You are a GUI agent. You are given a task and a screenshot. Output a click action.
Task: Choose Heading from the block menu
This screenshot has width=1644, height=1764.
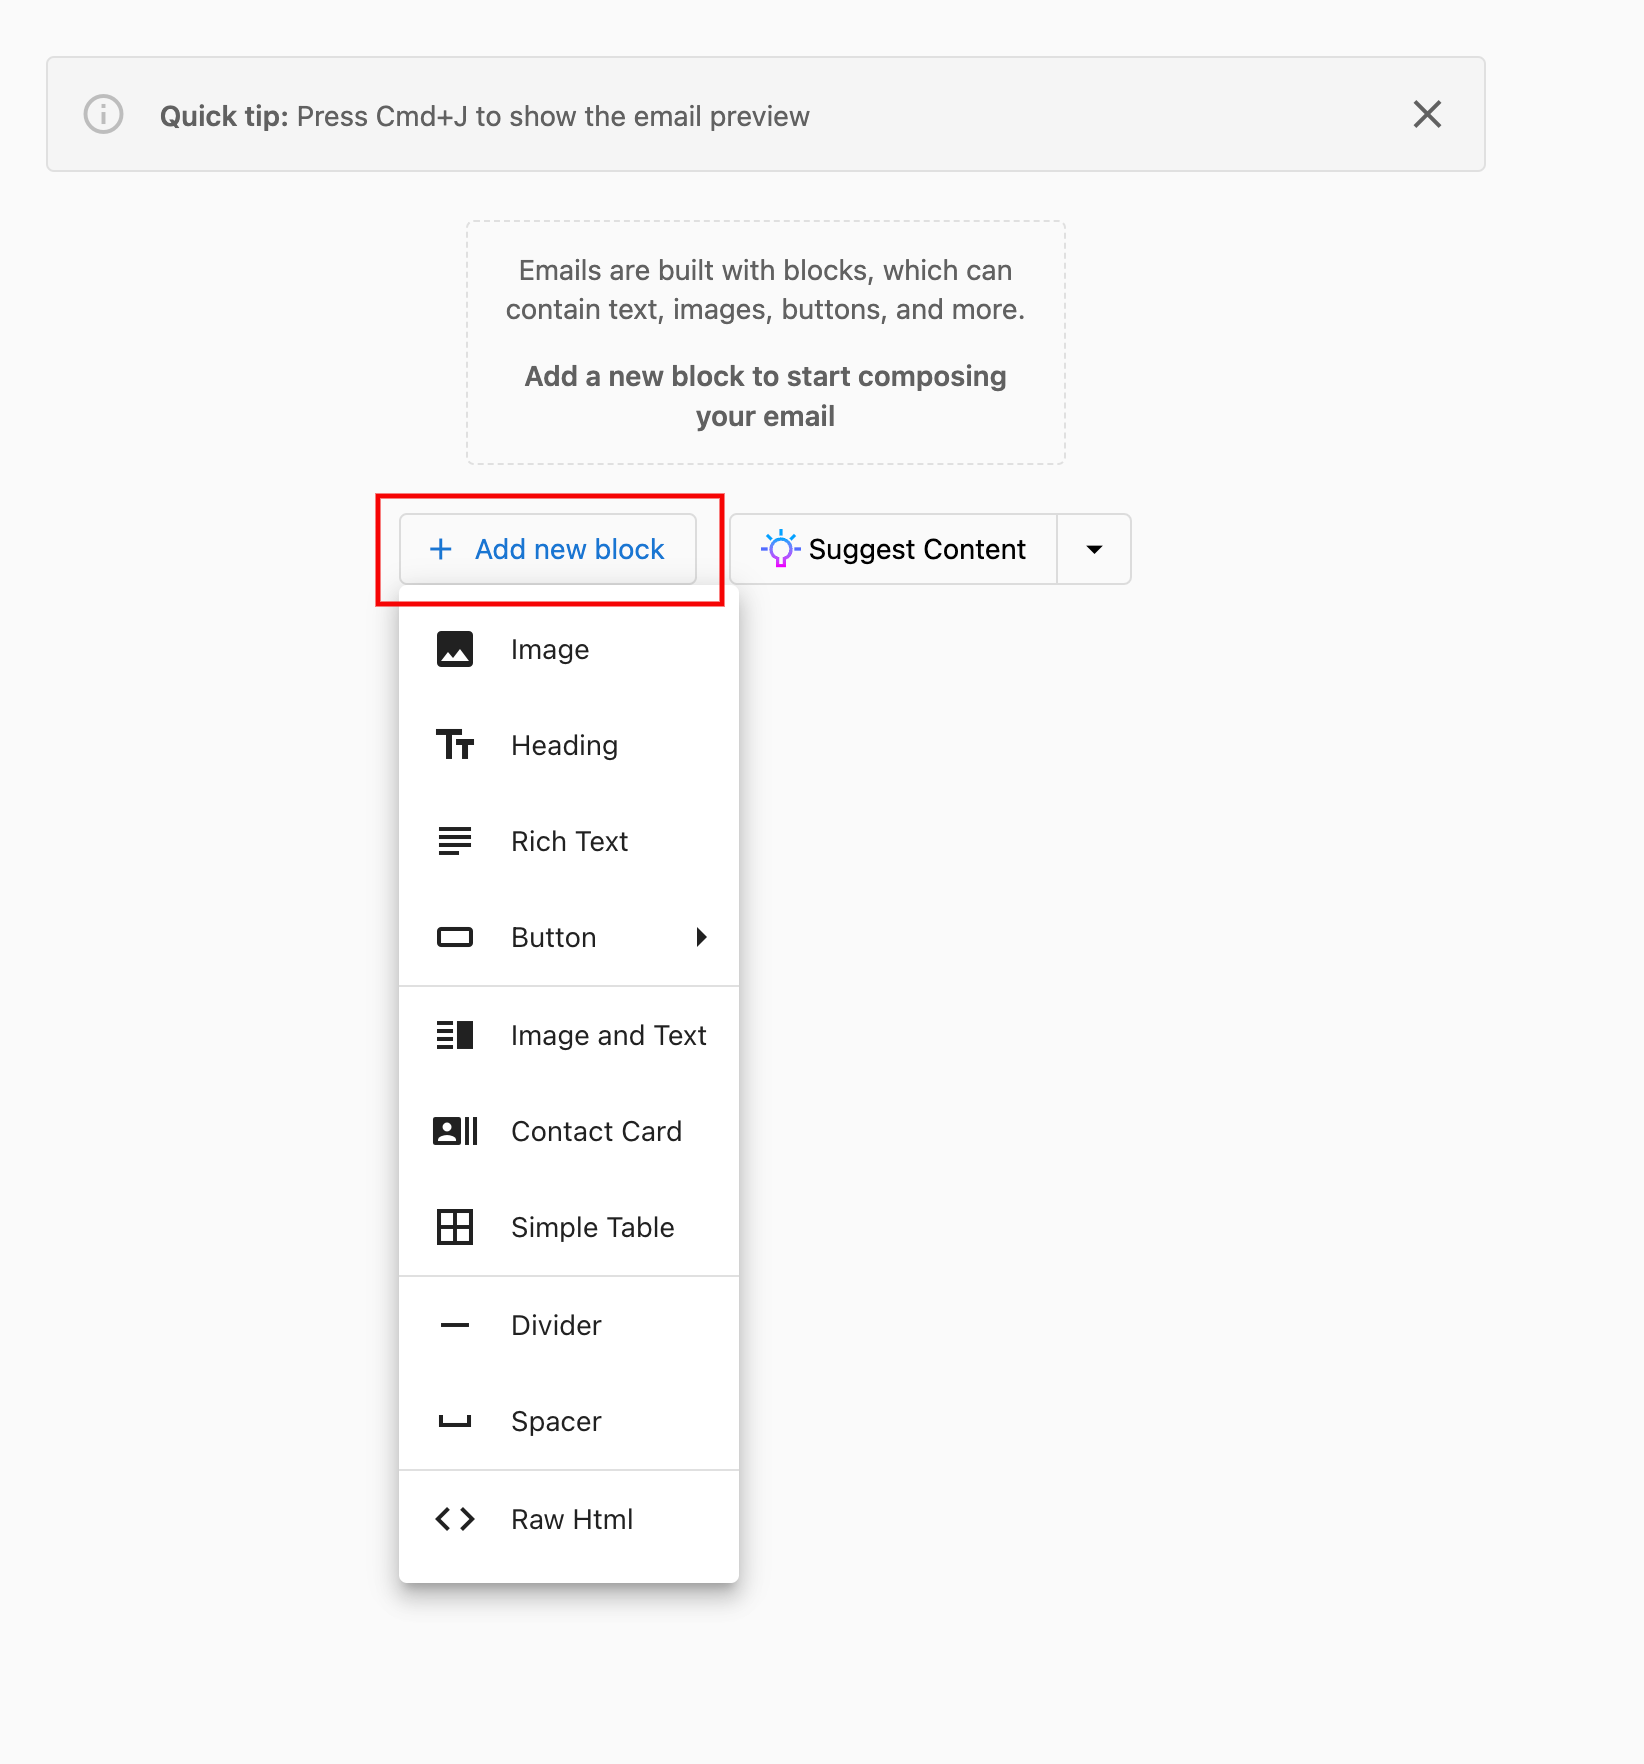coord(569,745)
